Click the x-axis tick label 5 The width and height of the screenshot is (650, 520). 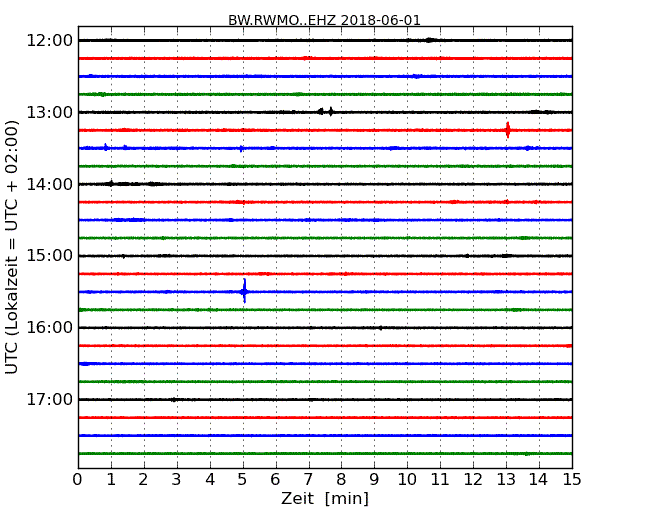243,479
